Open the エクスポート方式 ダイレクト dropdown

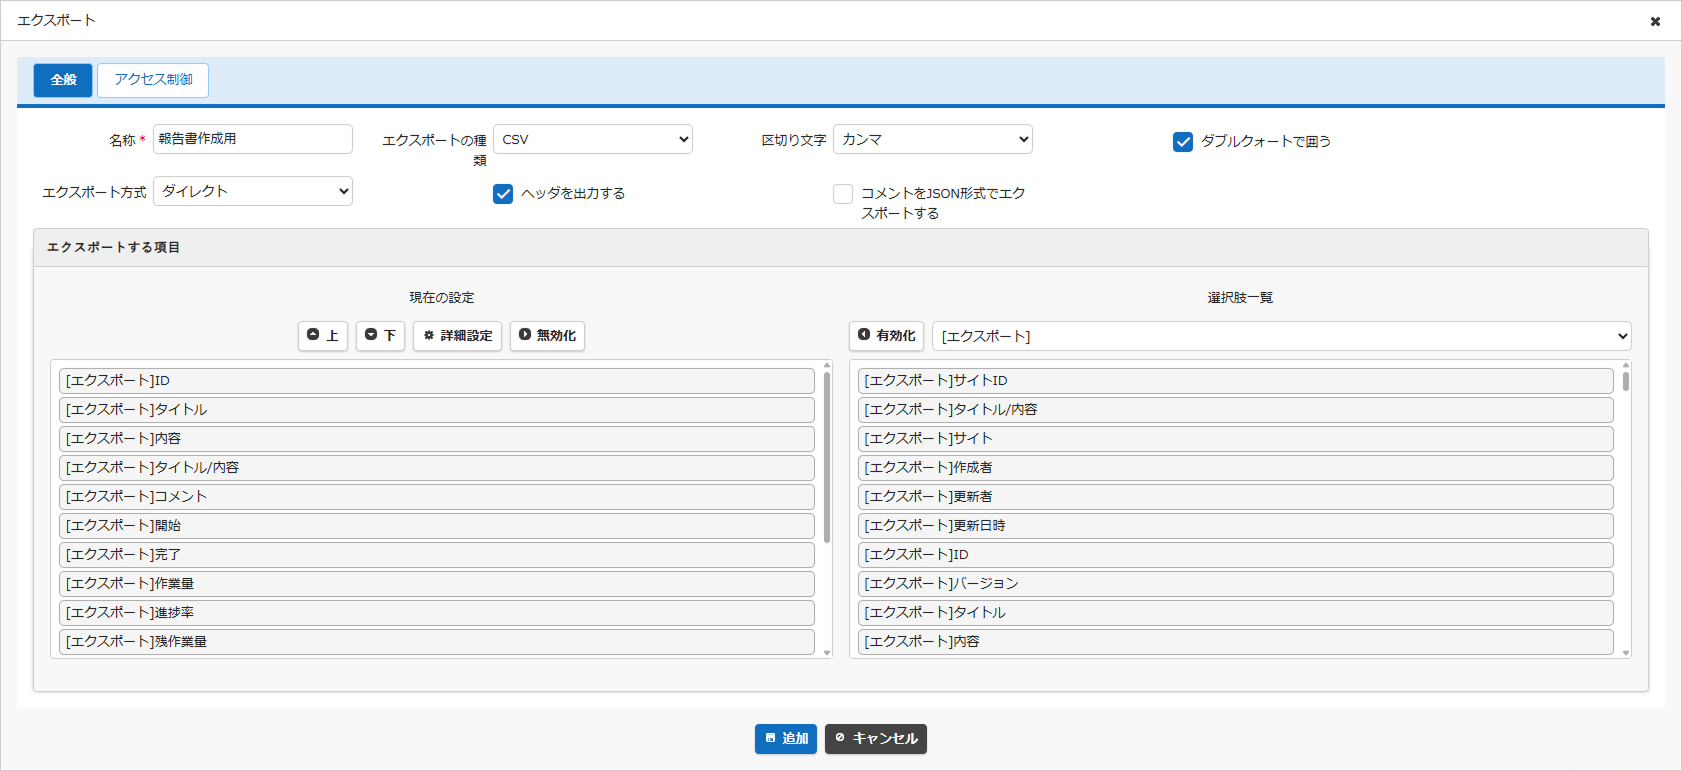(x=253, y=191)
